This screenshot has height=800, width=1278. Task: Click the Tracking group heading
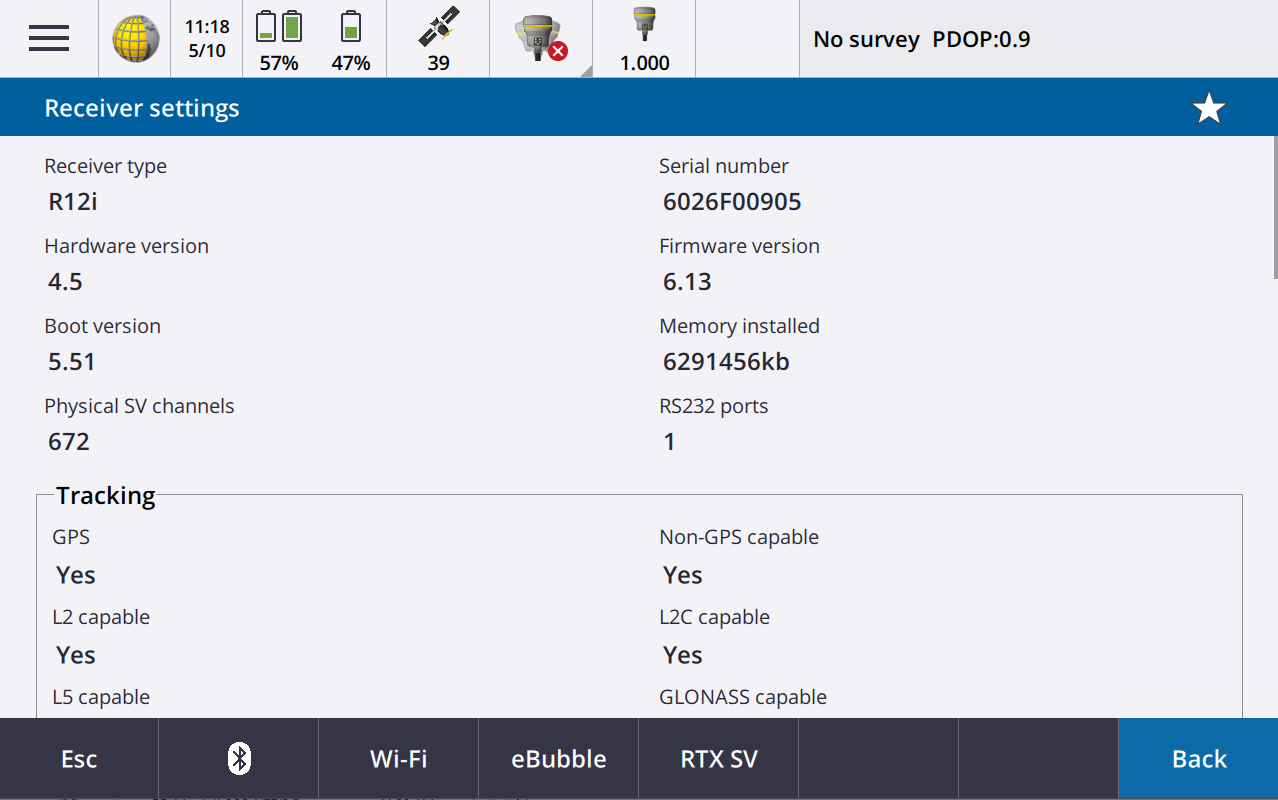click(106, 496)
